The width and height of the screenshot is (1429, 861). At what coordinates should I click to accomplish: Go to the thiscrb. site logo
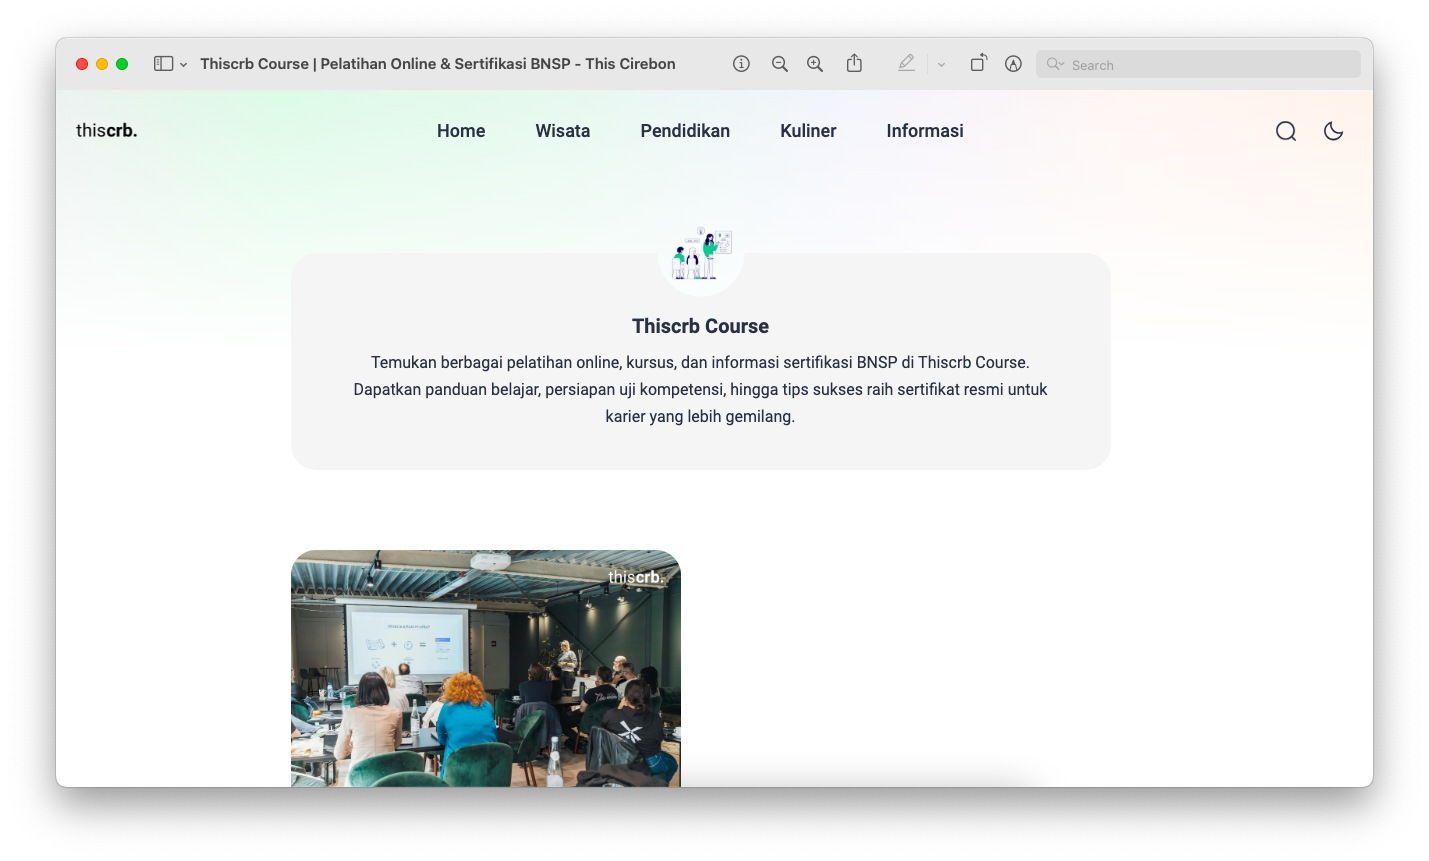pyautogui.click(x=107, y=131)
